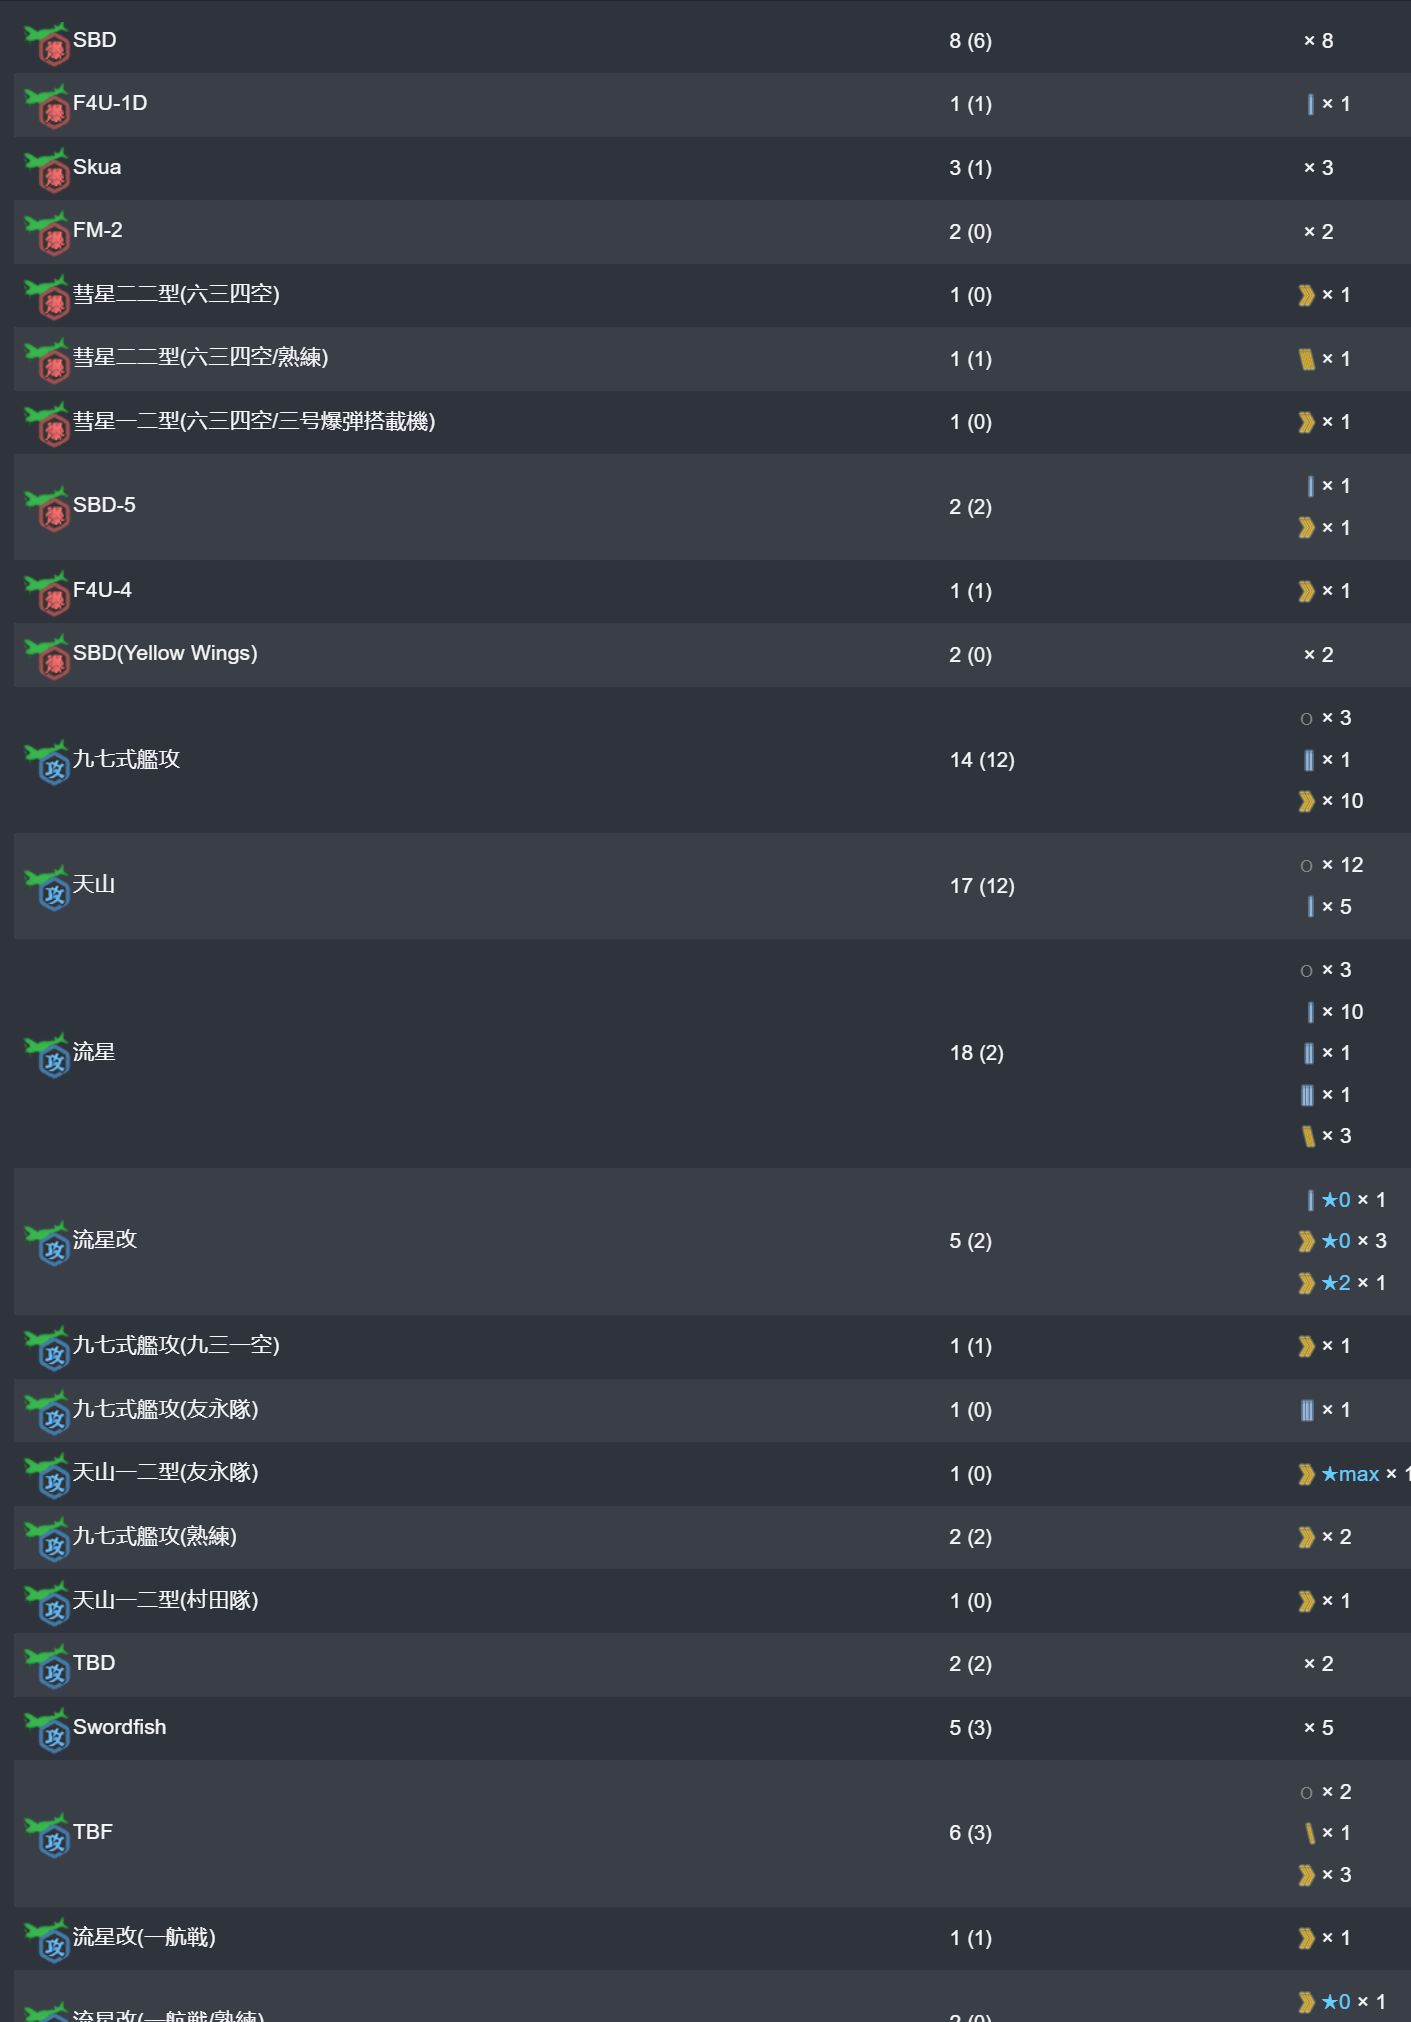Click the torpedo bomber icon next to TBF

(x=47, y=1835)
